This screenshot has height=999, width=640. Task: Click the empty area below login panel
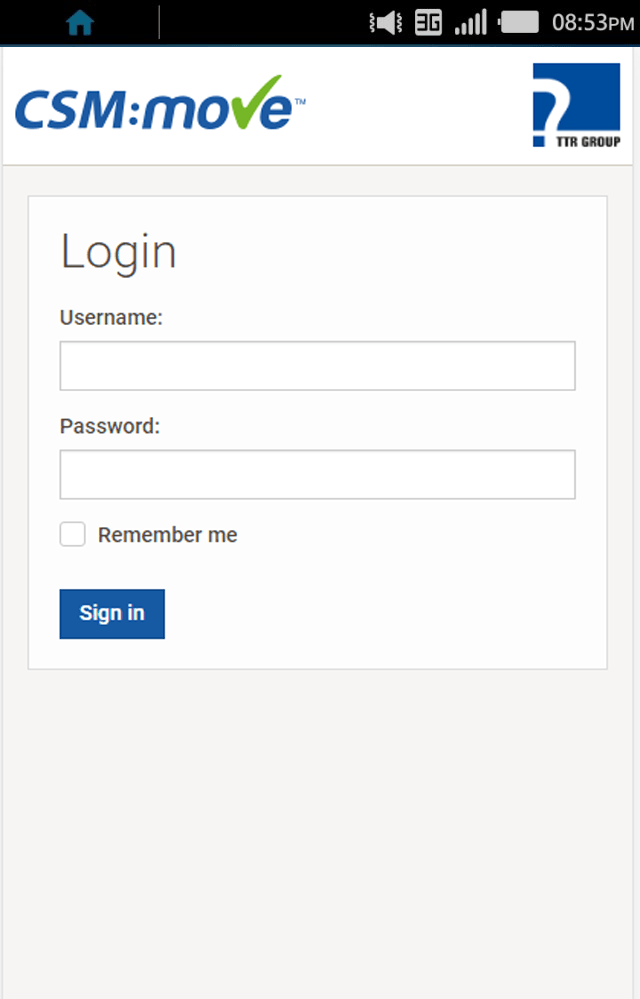(x=317, y=828)
